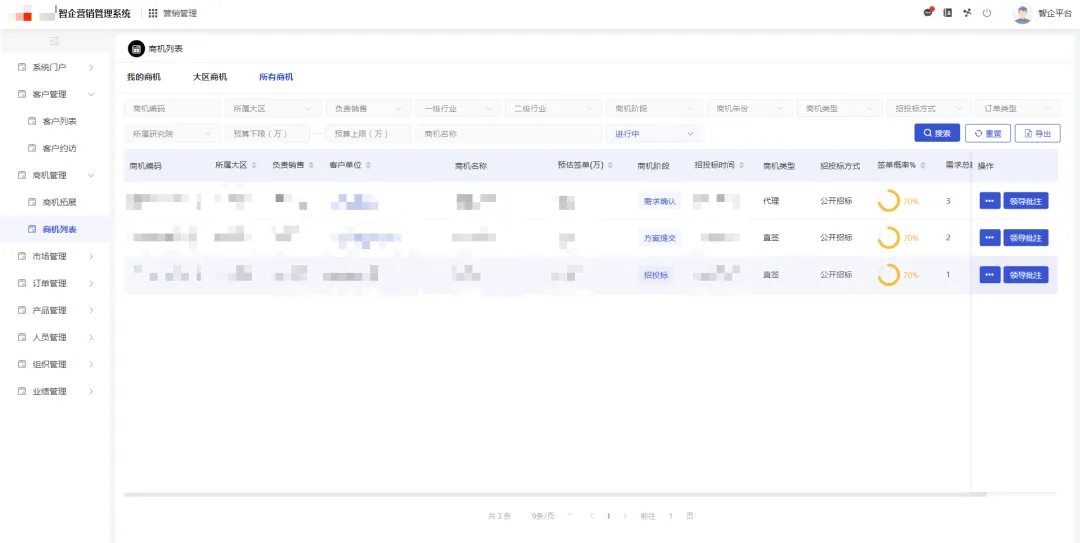Expand 市场管理 in the sidebar

(x=56, y=256)
